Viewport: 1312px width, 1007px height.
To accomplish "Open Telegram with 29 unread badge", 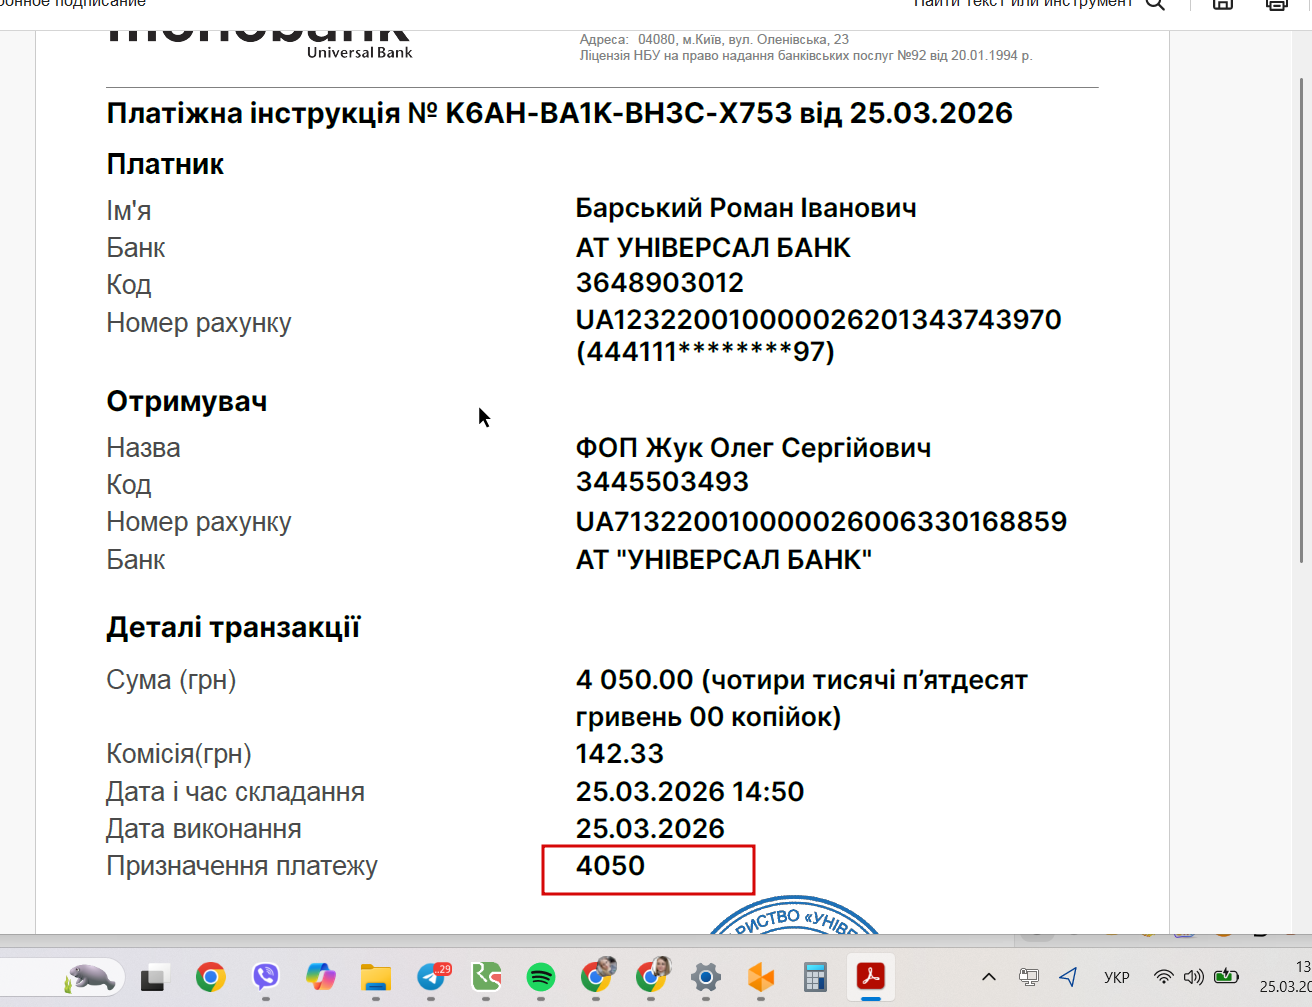I will click(432, 977).
